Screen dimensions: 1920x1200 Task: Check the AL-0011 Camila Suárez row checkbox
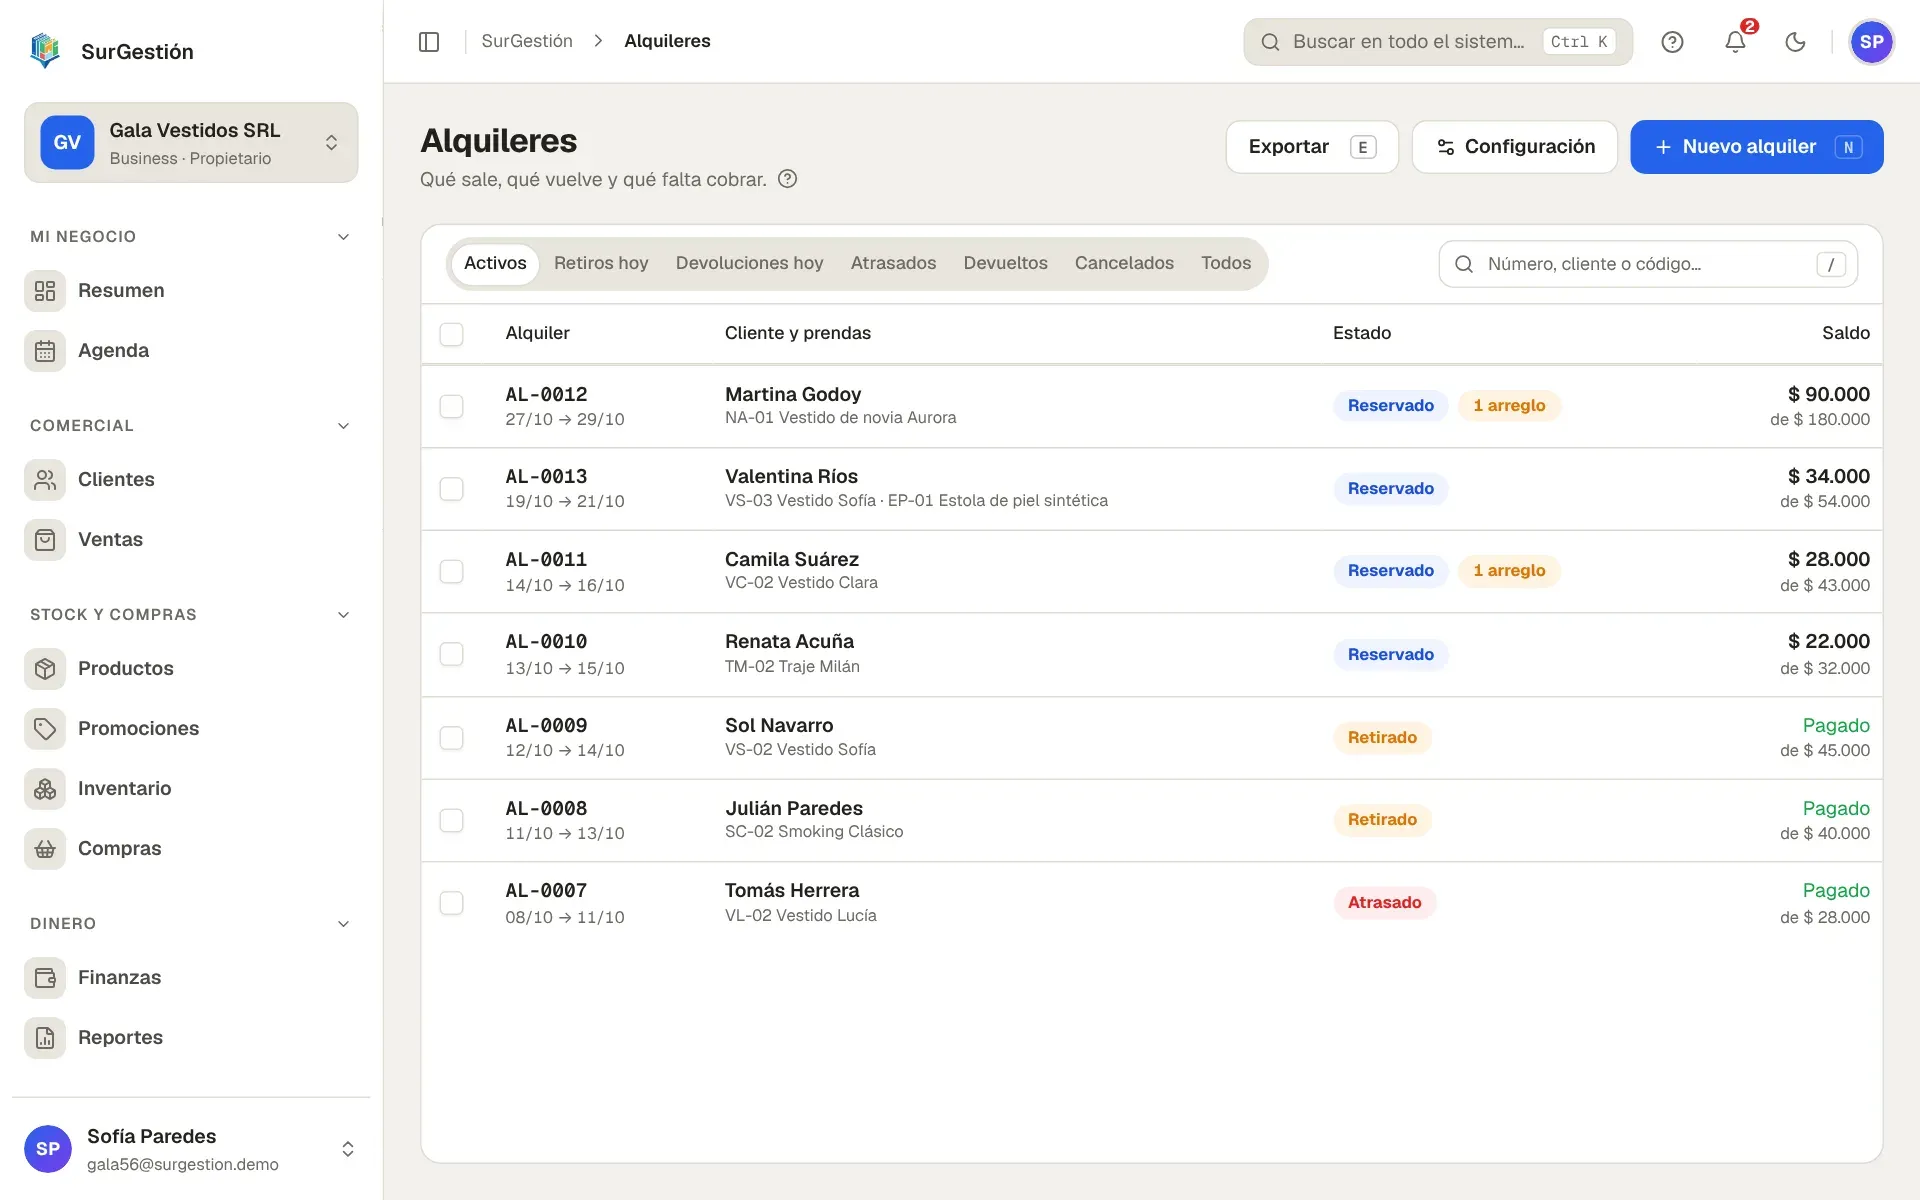click(452, 571)
